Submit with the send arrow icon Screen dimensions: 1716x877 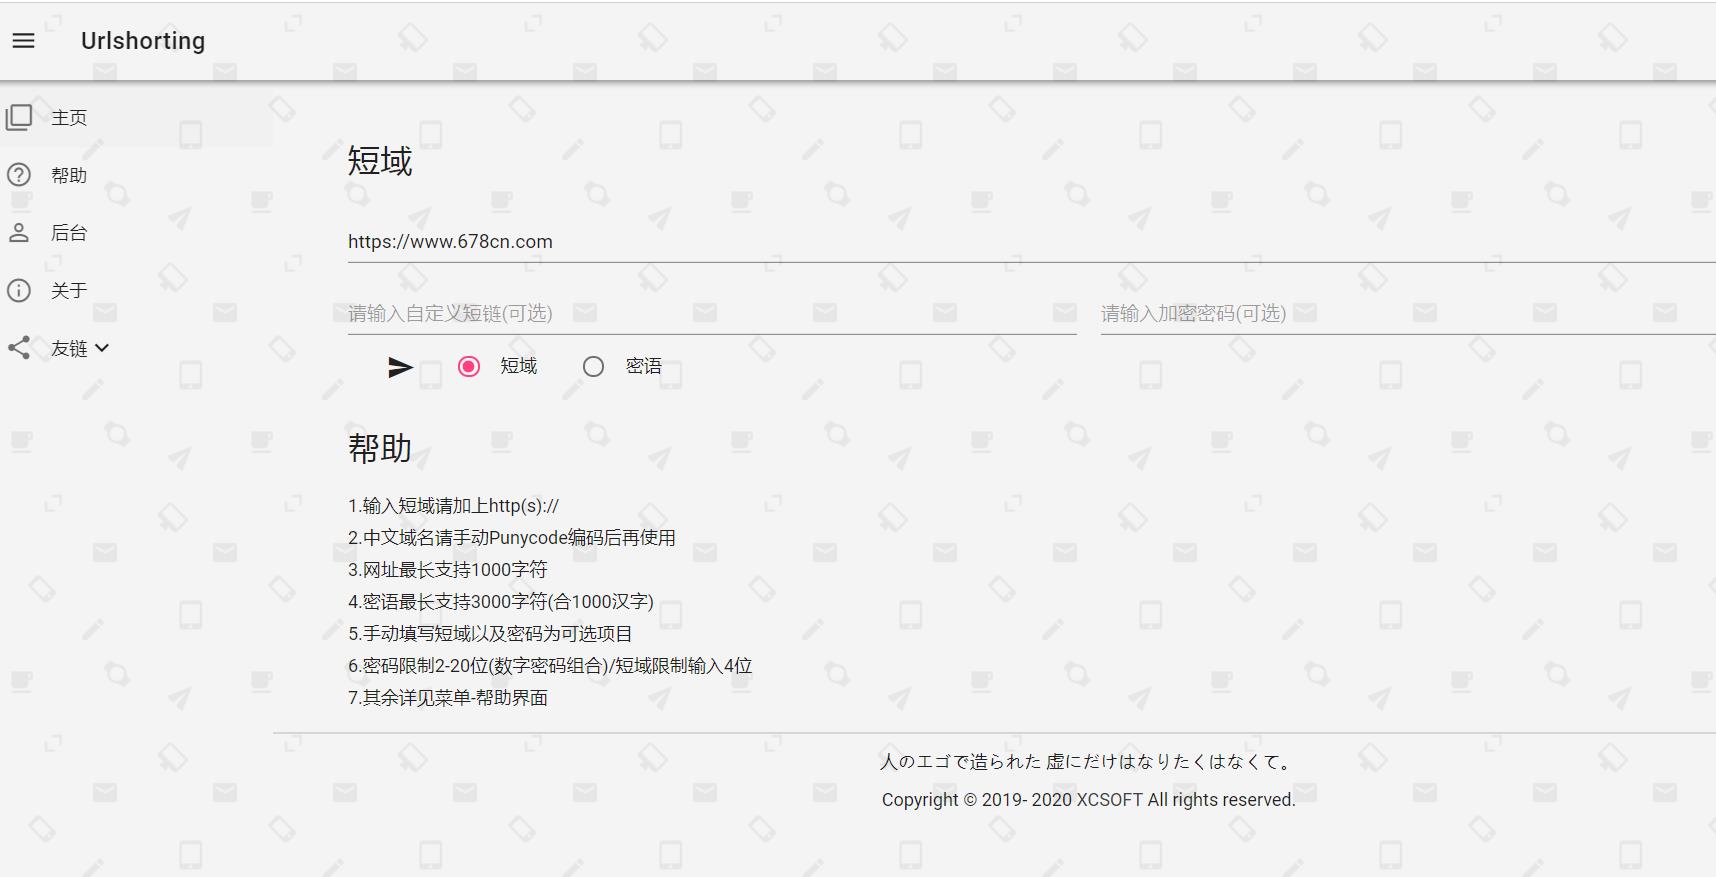(x=400, y=367)
